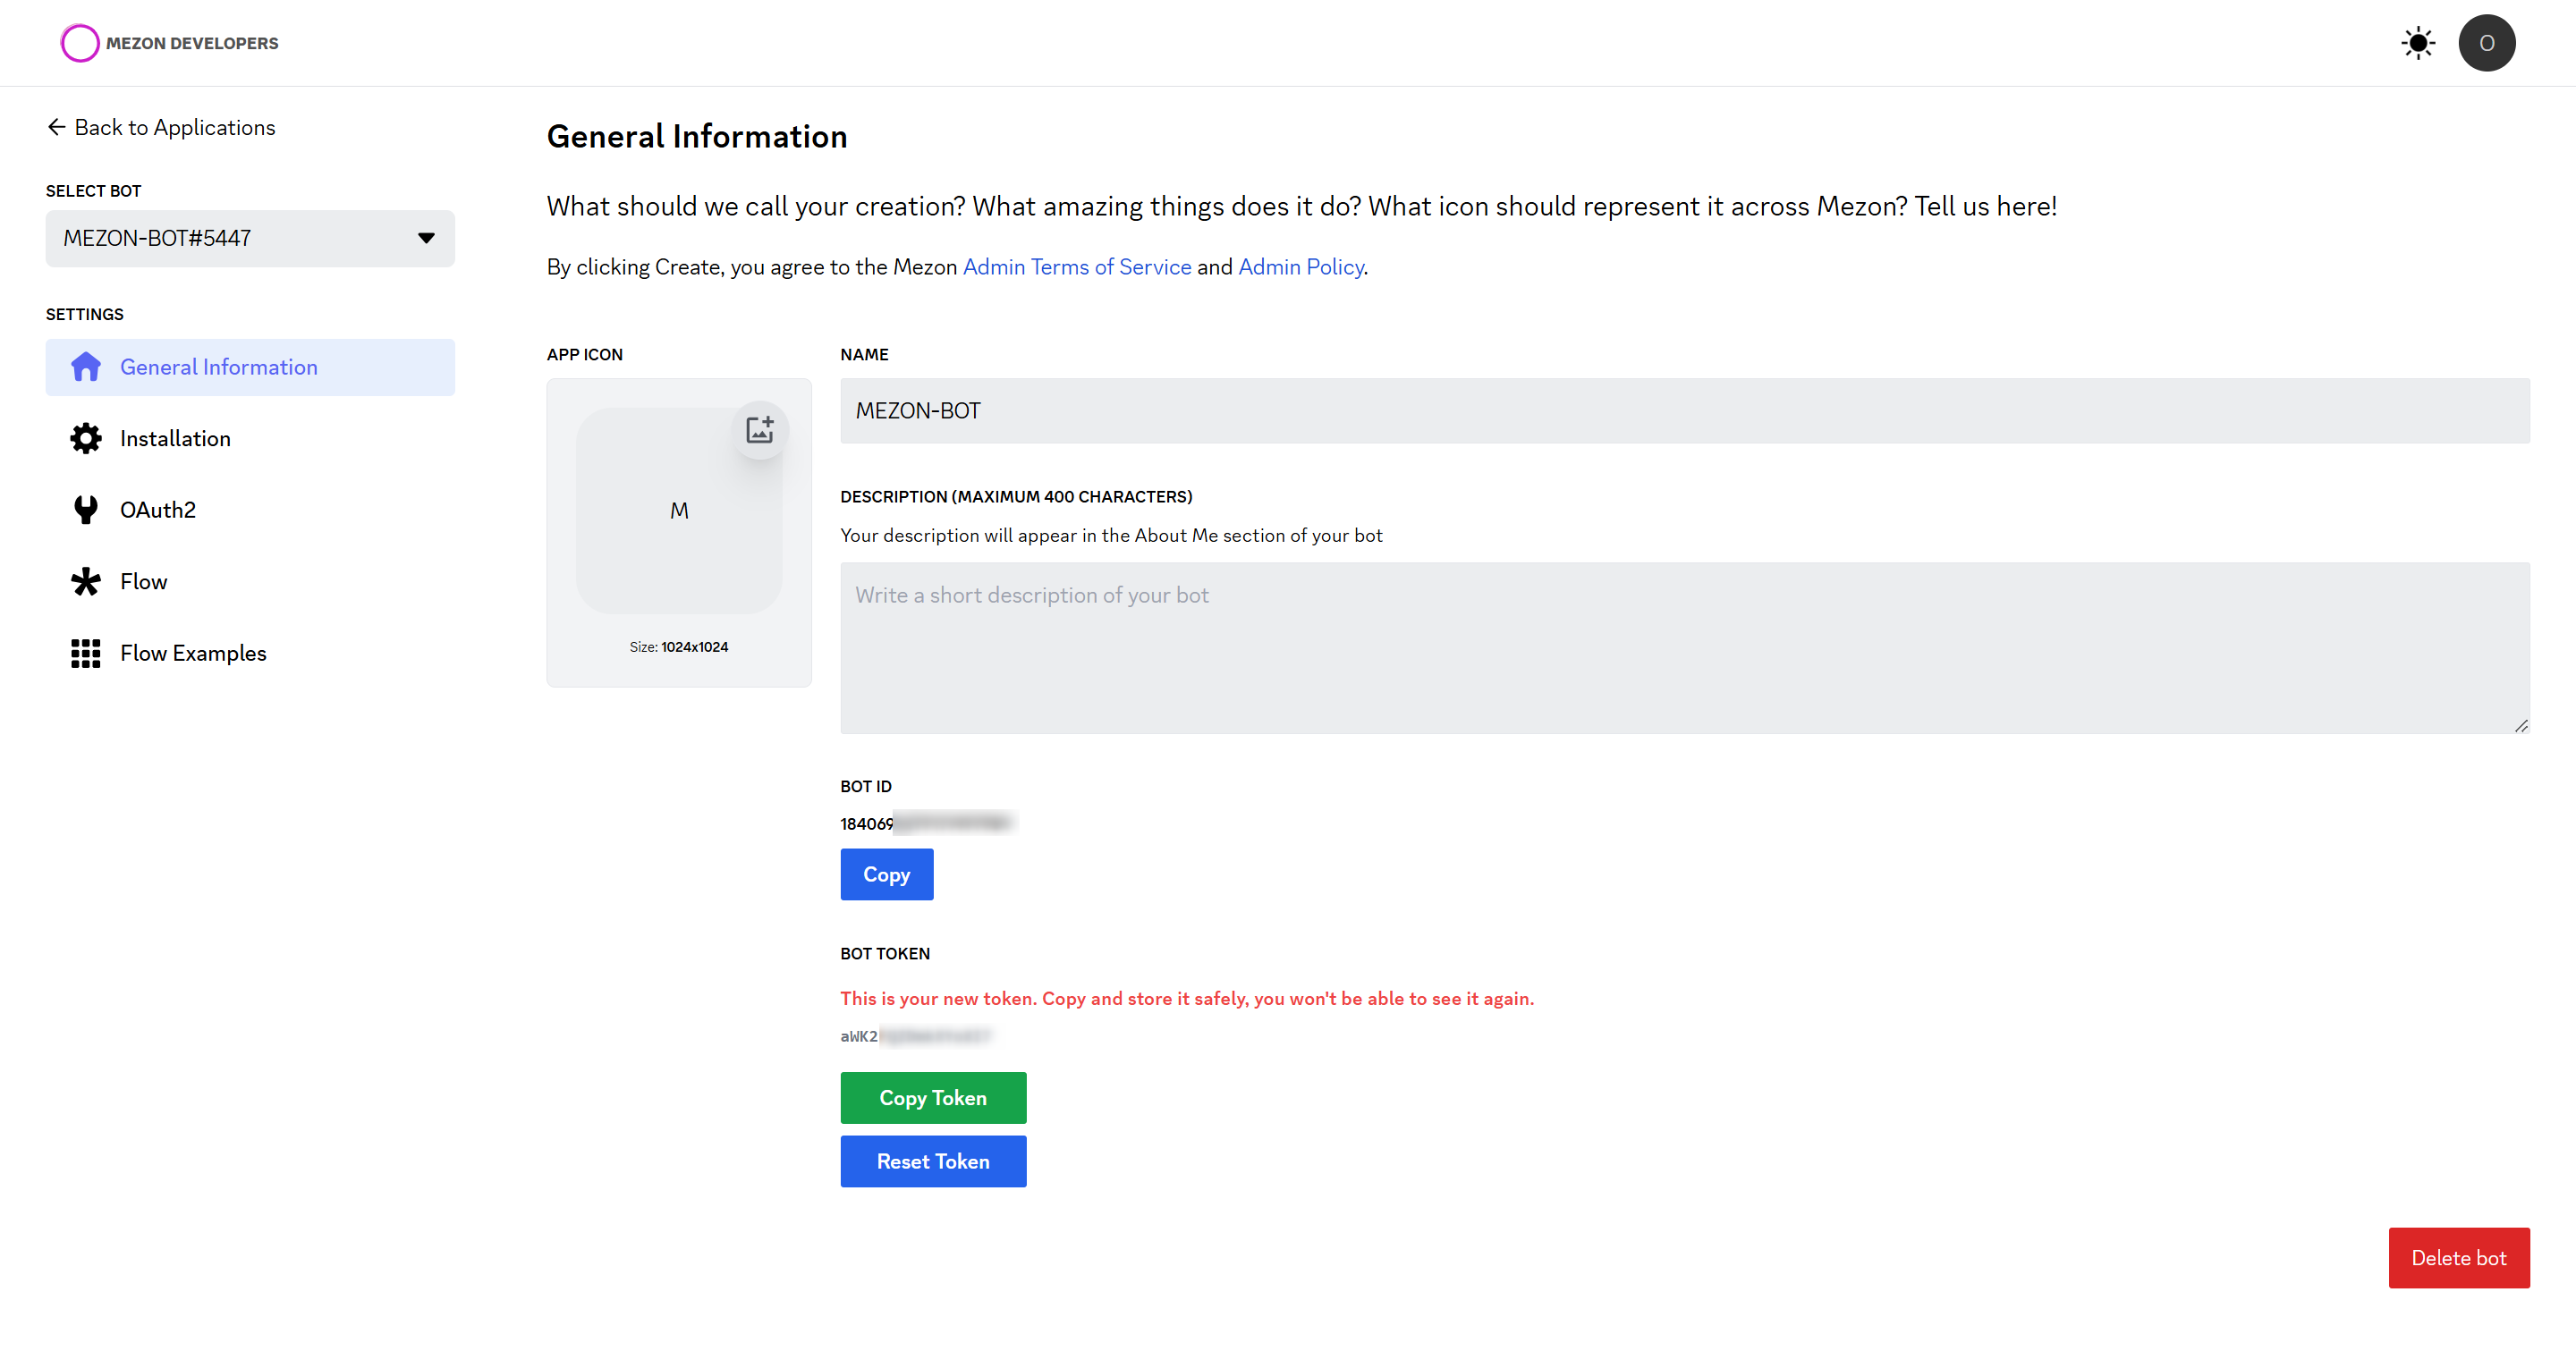Click the Flow asterisk icon
This screenshot has width=2576, height=1368.
point(86,581)
